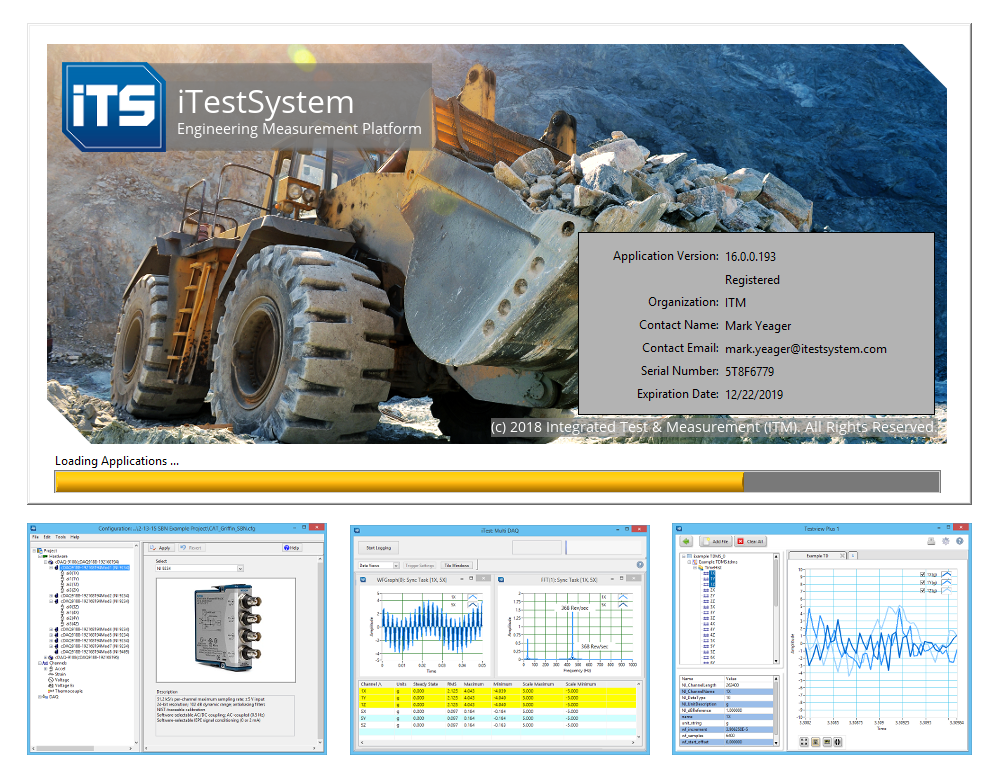Click the Start Logging button
Screen dimensions: 1000x780
[x=379, y=548]
